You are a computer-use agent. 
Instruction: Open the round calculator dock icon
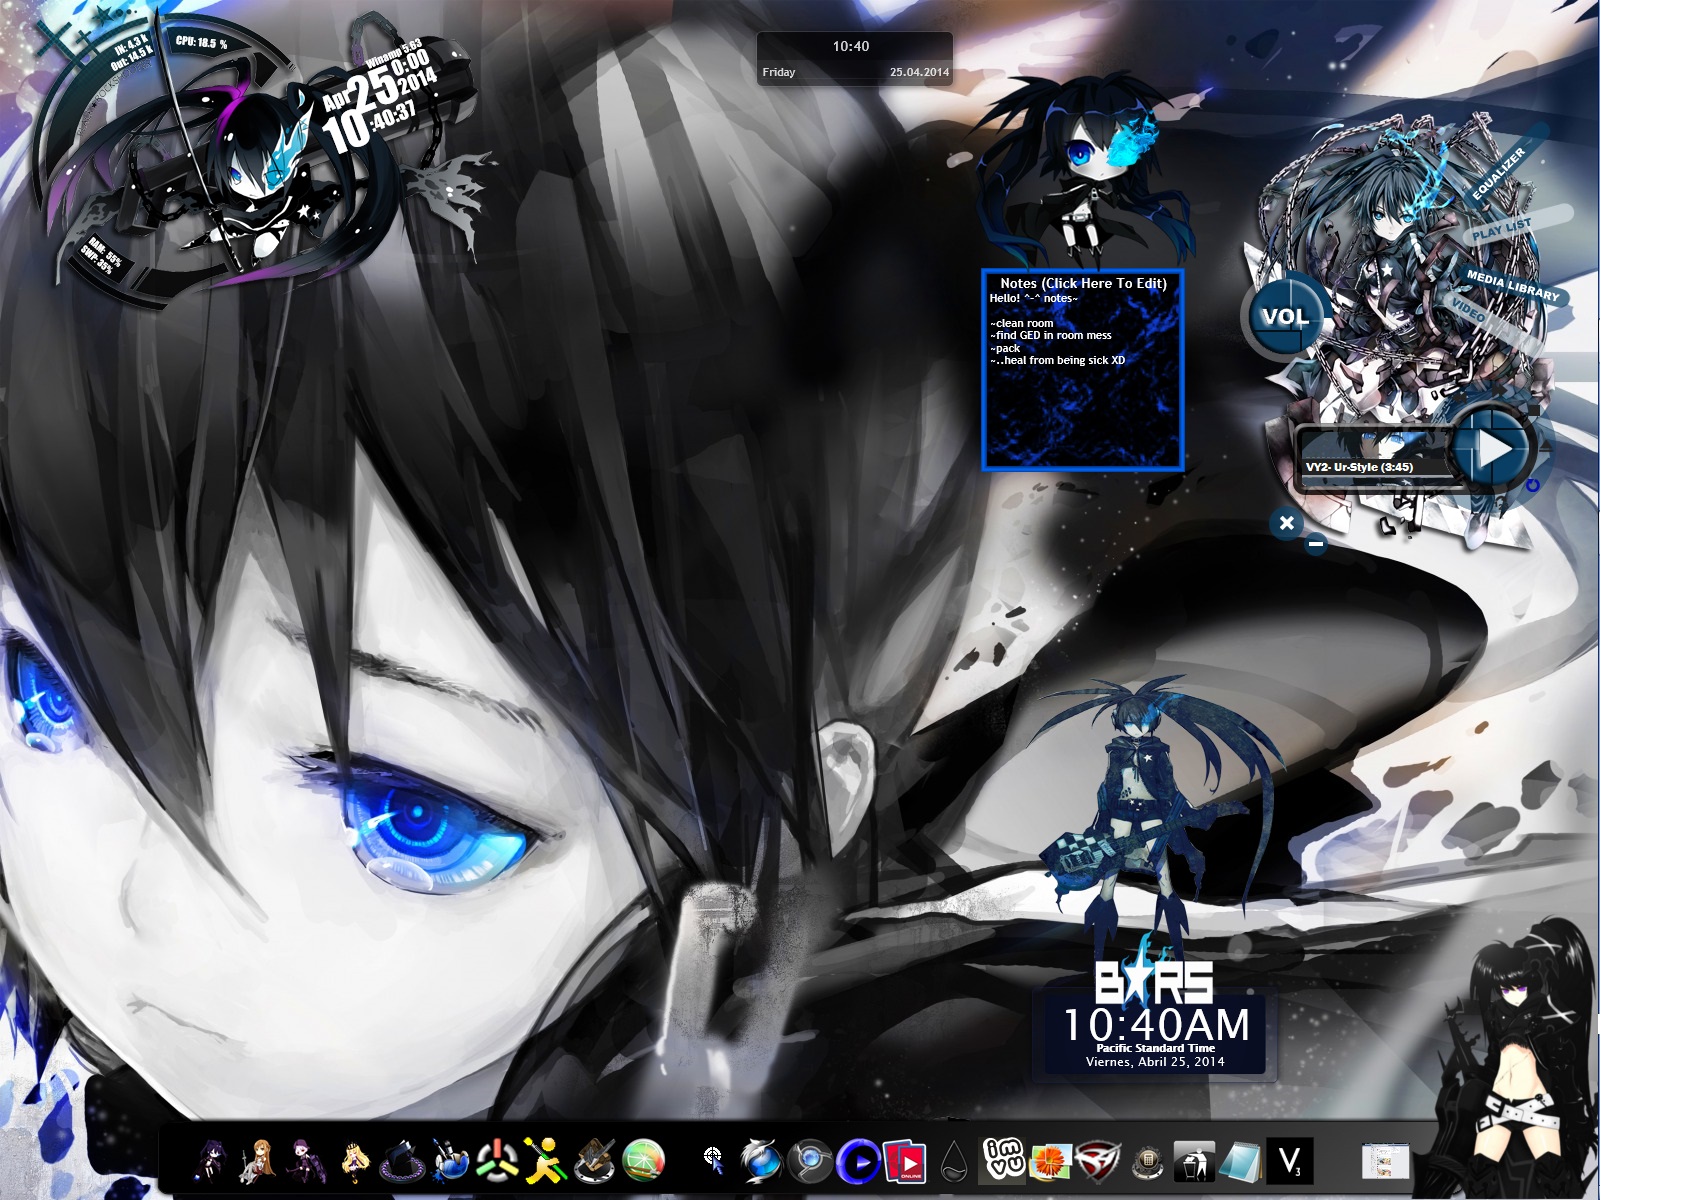coord(1147,1163)
